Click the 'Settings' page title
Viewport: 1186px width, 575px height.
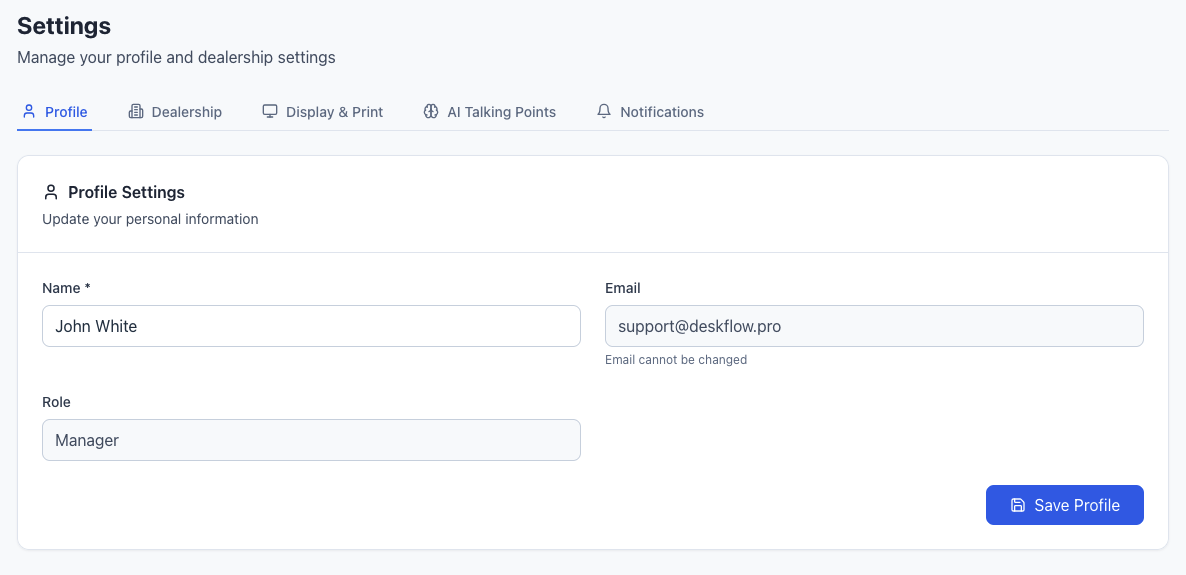(x=64, y=26)
